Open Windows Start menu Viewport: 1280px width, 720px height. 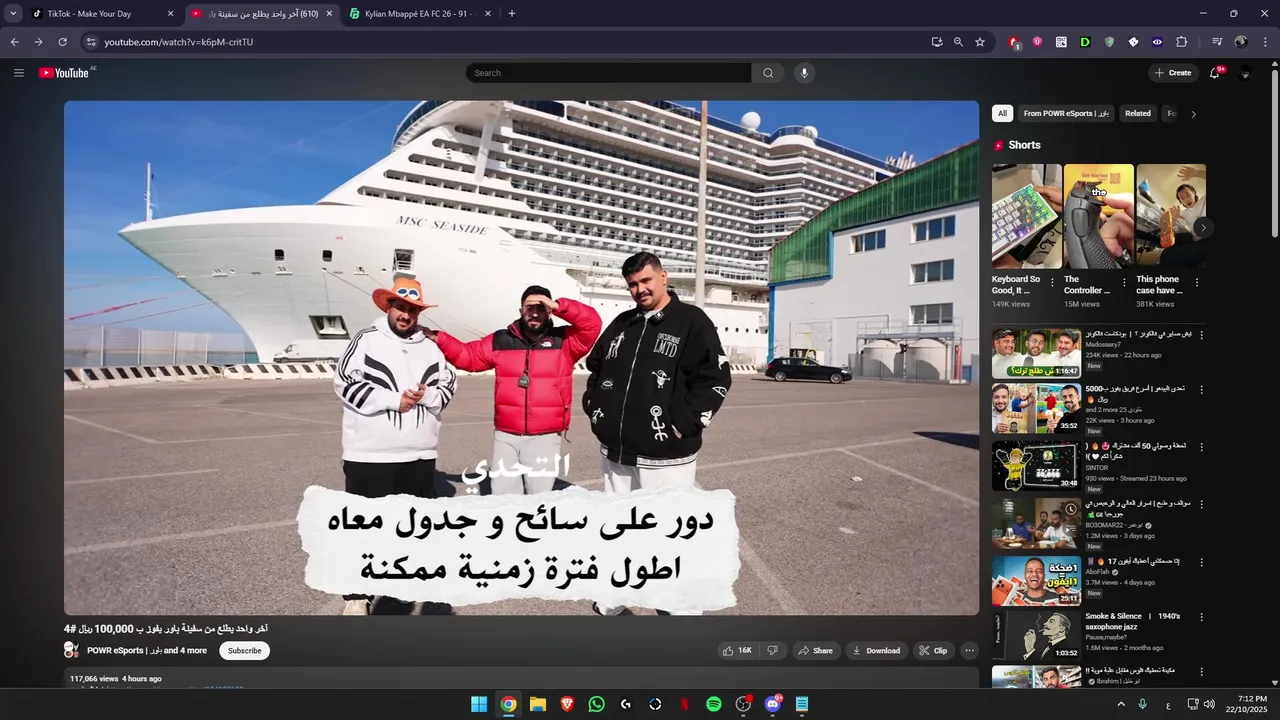click(x=479, y=704)
